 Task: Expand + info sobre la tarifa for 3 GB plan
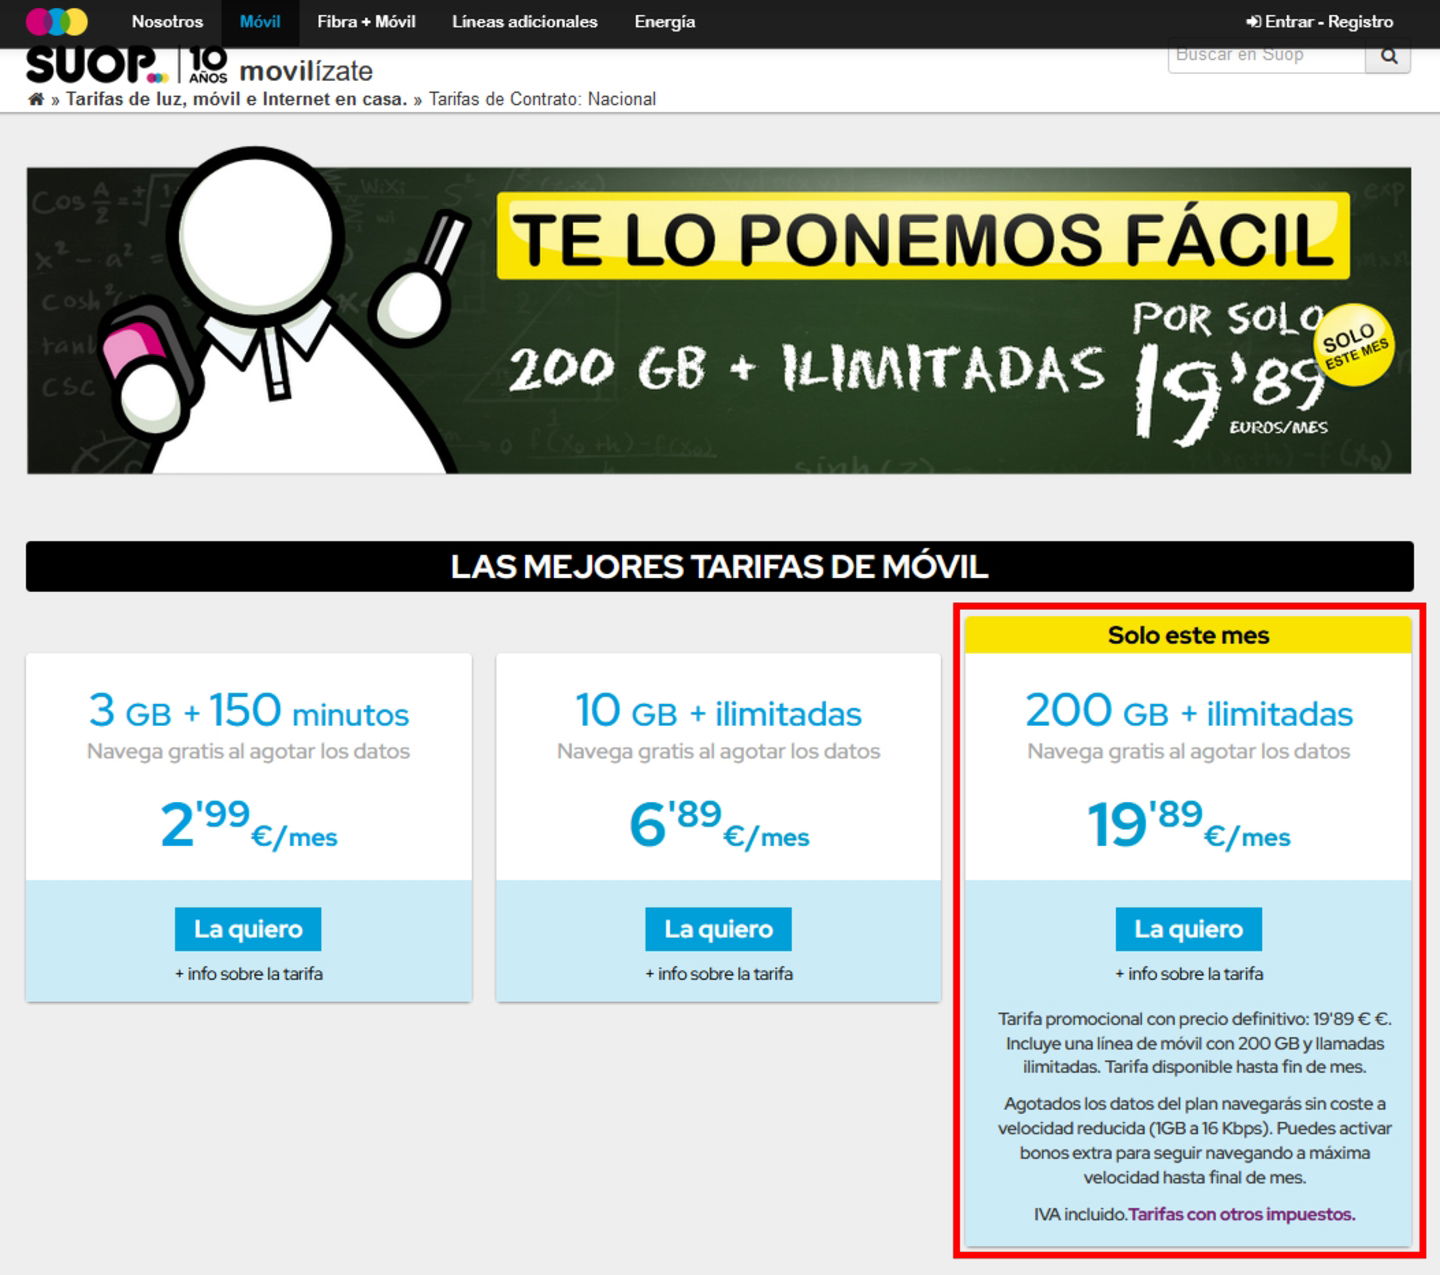pos(248,973)
